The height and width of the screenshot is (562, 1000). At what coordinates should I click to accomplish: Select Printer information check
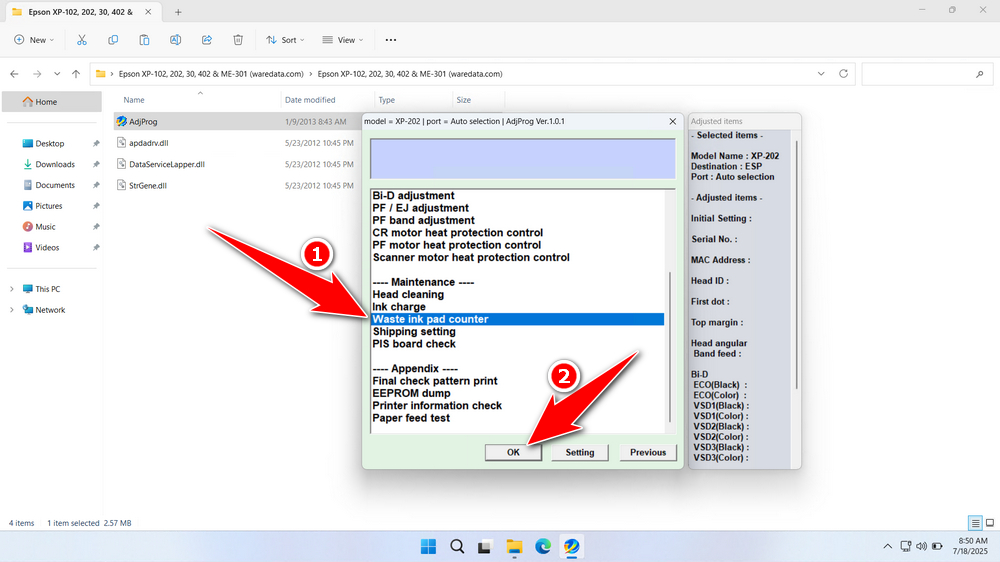pos(437,406)
